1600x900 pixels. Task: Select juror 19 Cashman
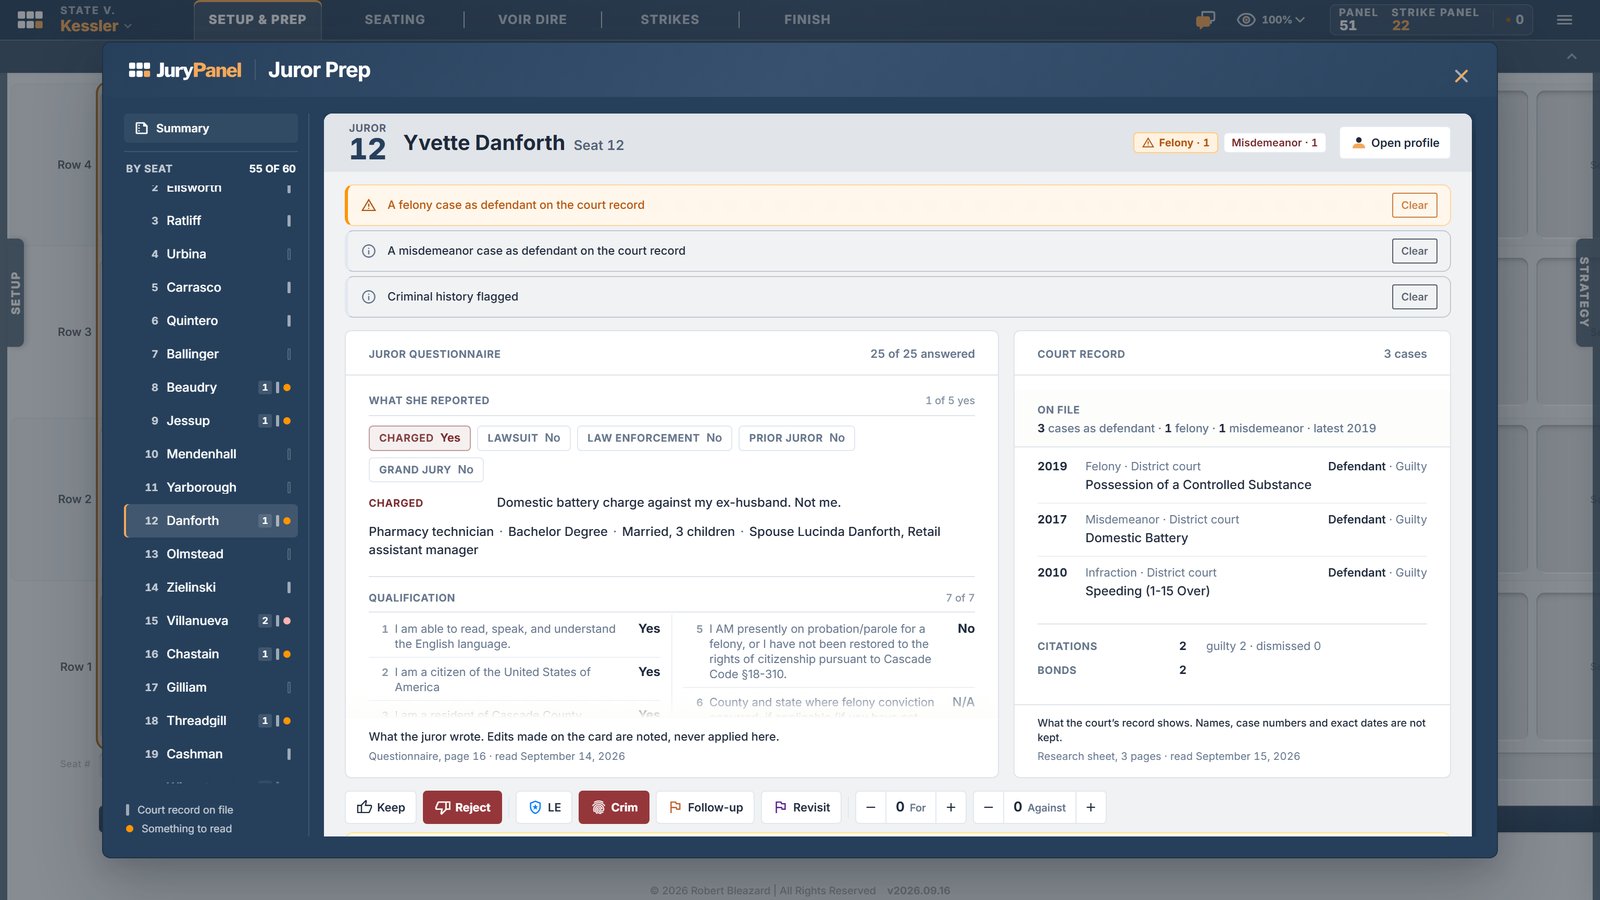pos(211,754)
